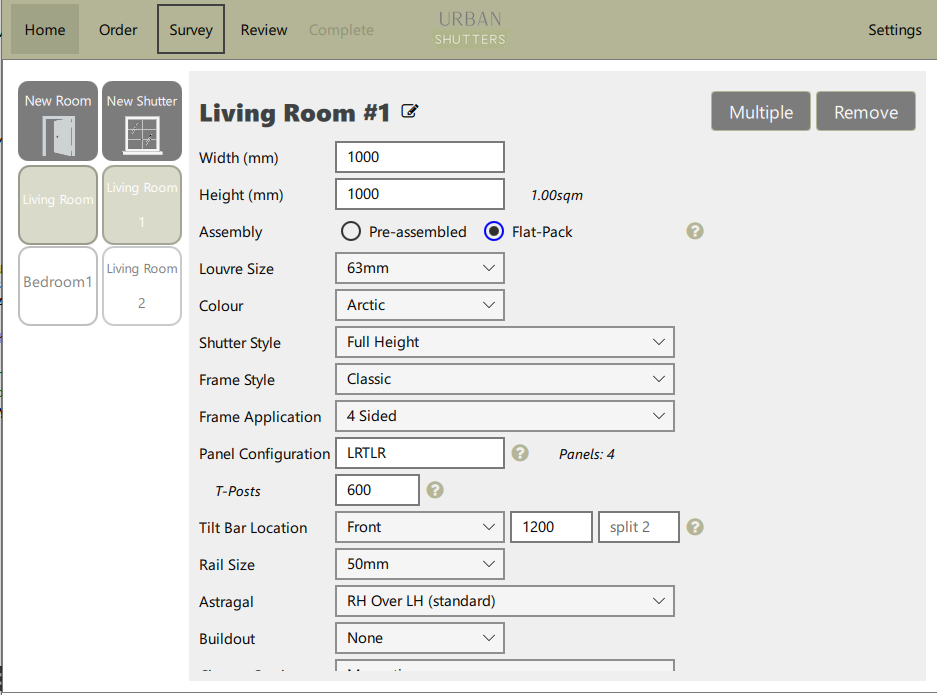Open the Shutter Style dropdown
937x695 pixels.
(504, 342)
